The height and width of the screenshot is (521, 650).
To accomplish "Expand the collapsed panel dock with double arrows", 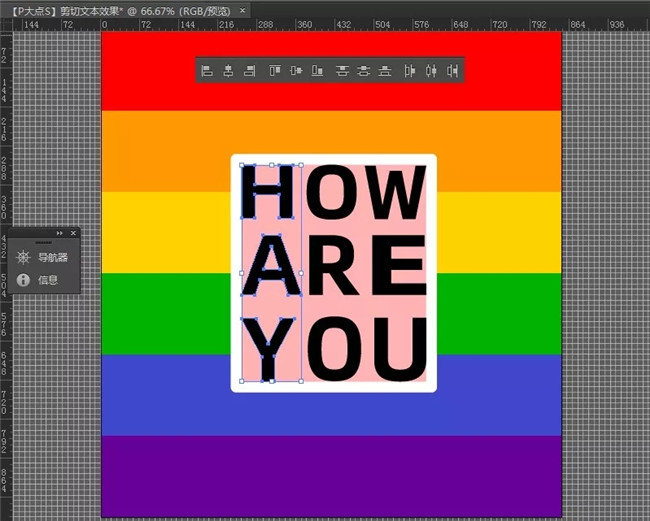I will [x=59, y=233].
